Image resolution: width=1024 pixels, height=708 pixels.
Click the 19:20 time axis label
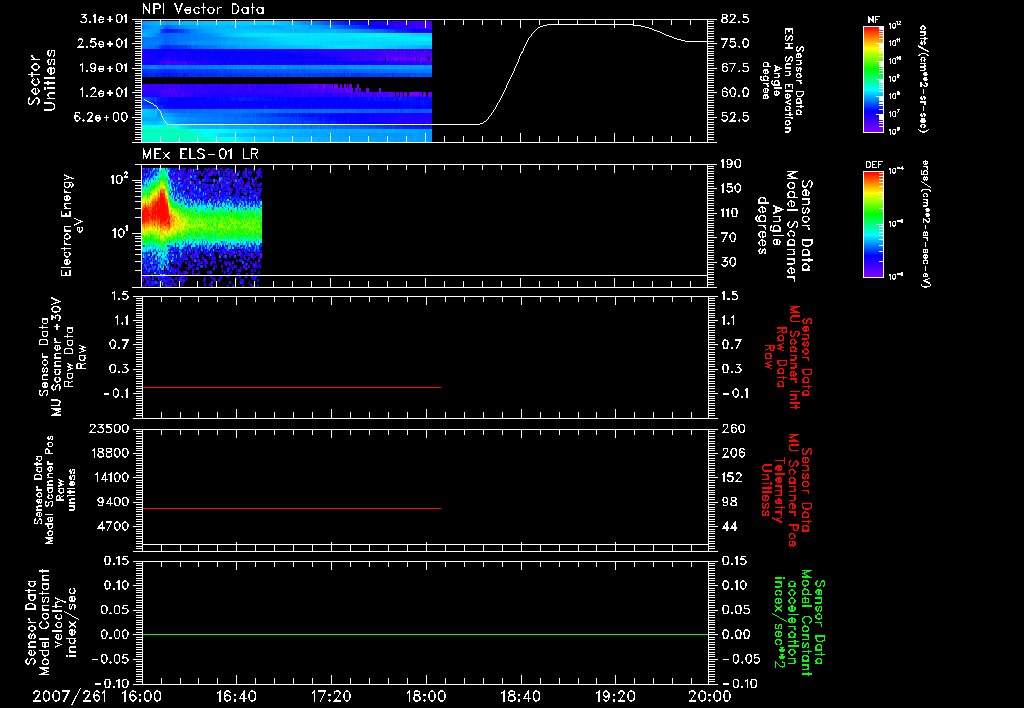[x=615, y=696]
